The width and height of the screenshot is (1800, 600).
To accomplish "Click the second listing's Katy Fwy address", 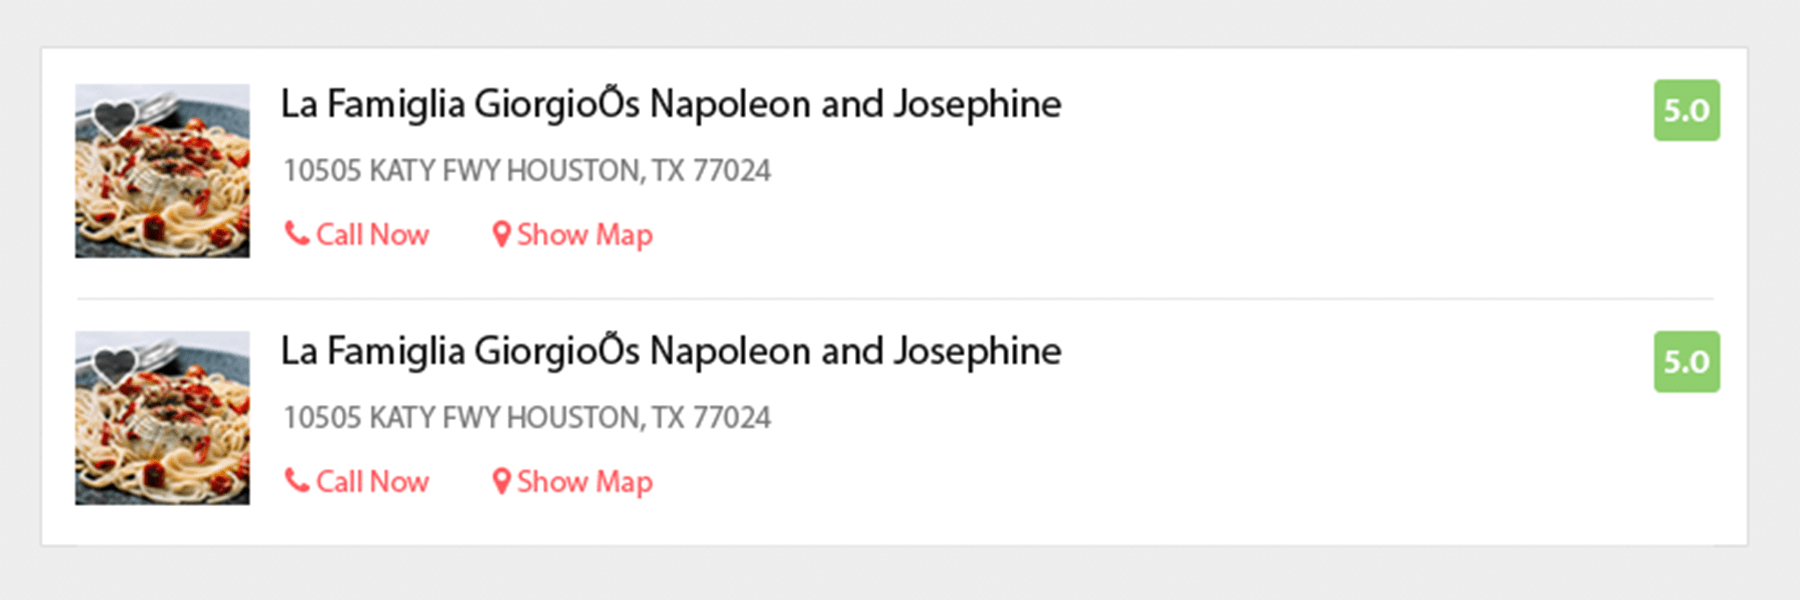I will pyautogui.click(x=526, y=418).
